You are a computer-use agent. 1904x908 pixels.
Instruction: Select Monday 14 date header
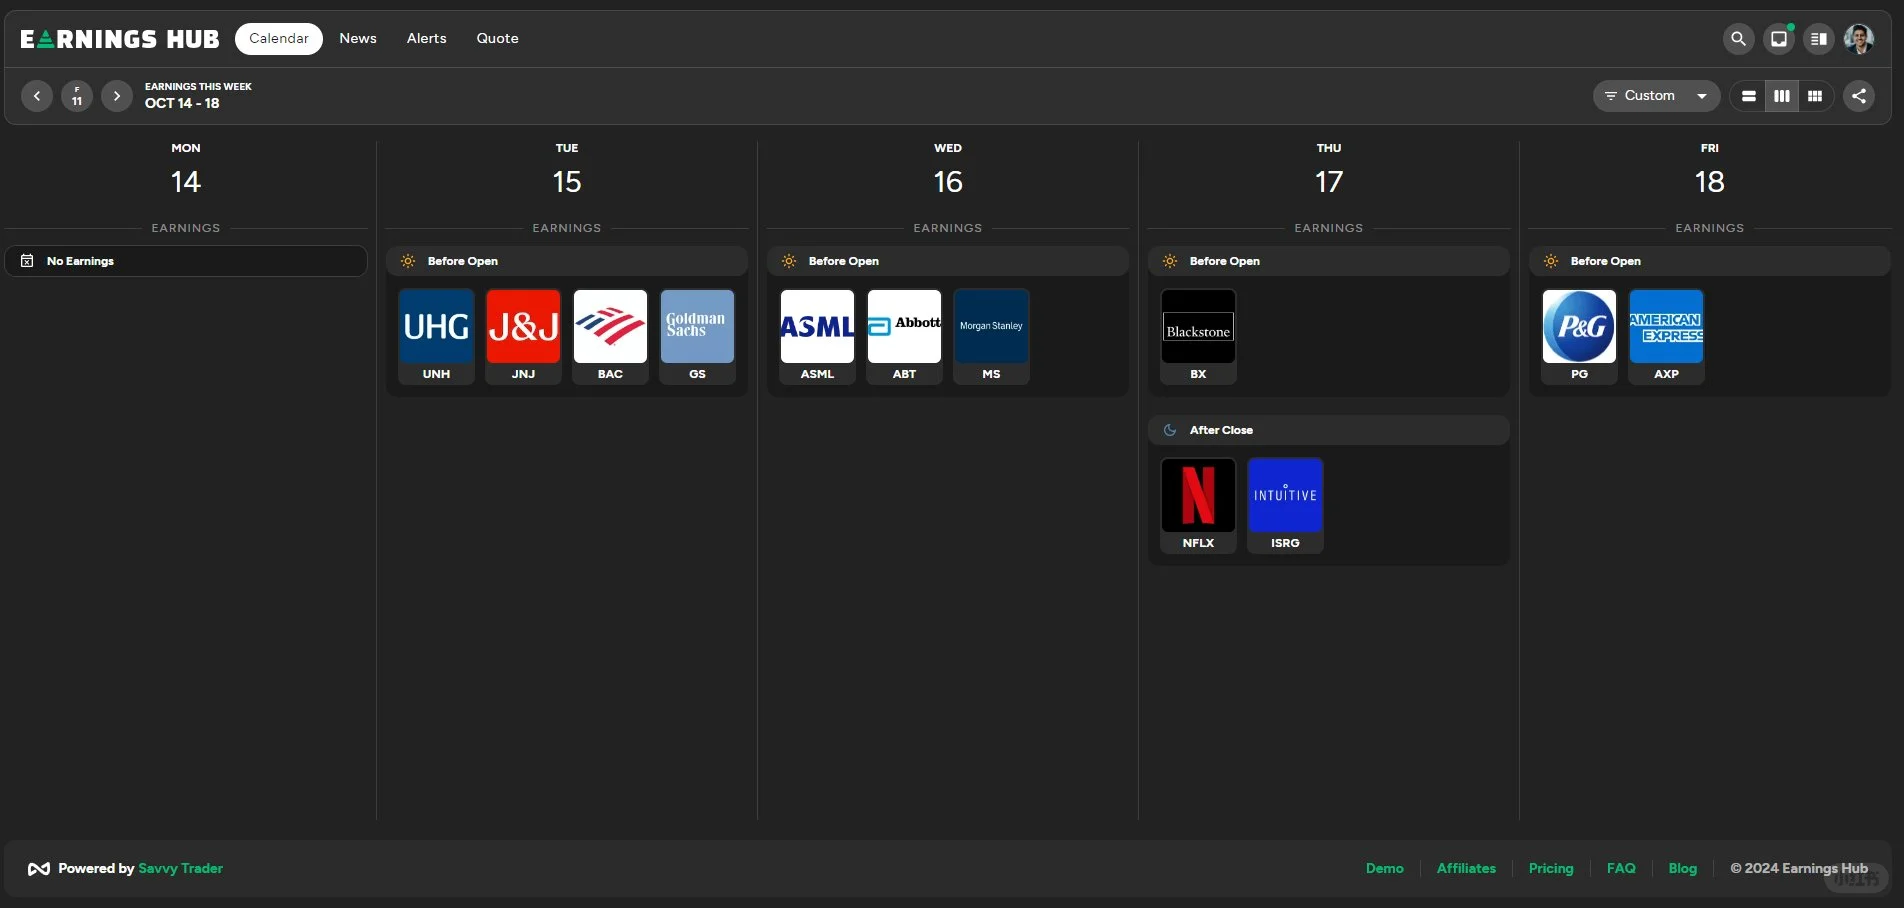[186, 170]
